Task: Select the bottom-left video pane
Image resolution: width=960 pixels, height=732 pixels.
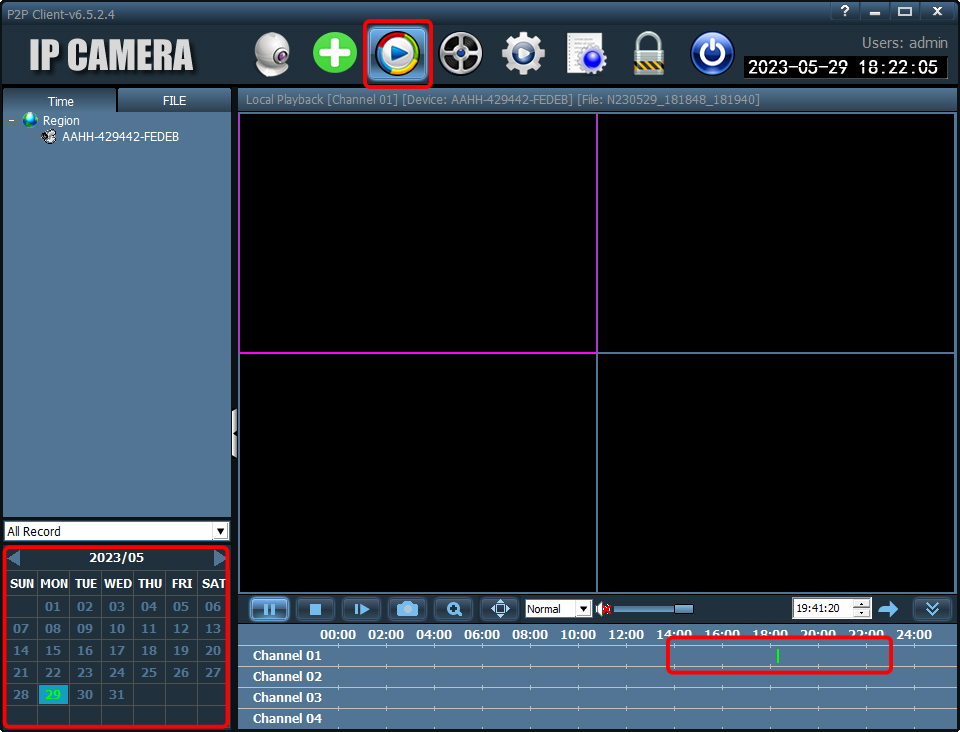Action: (418, 472)
